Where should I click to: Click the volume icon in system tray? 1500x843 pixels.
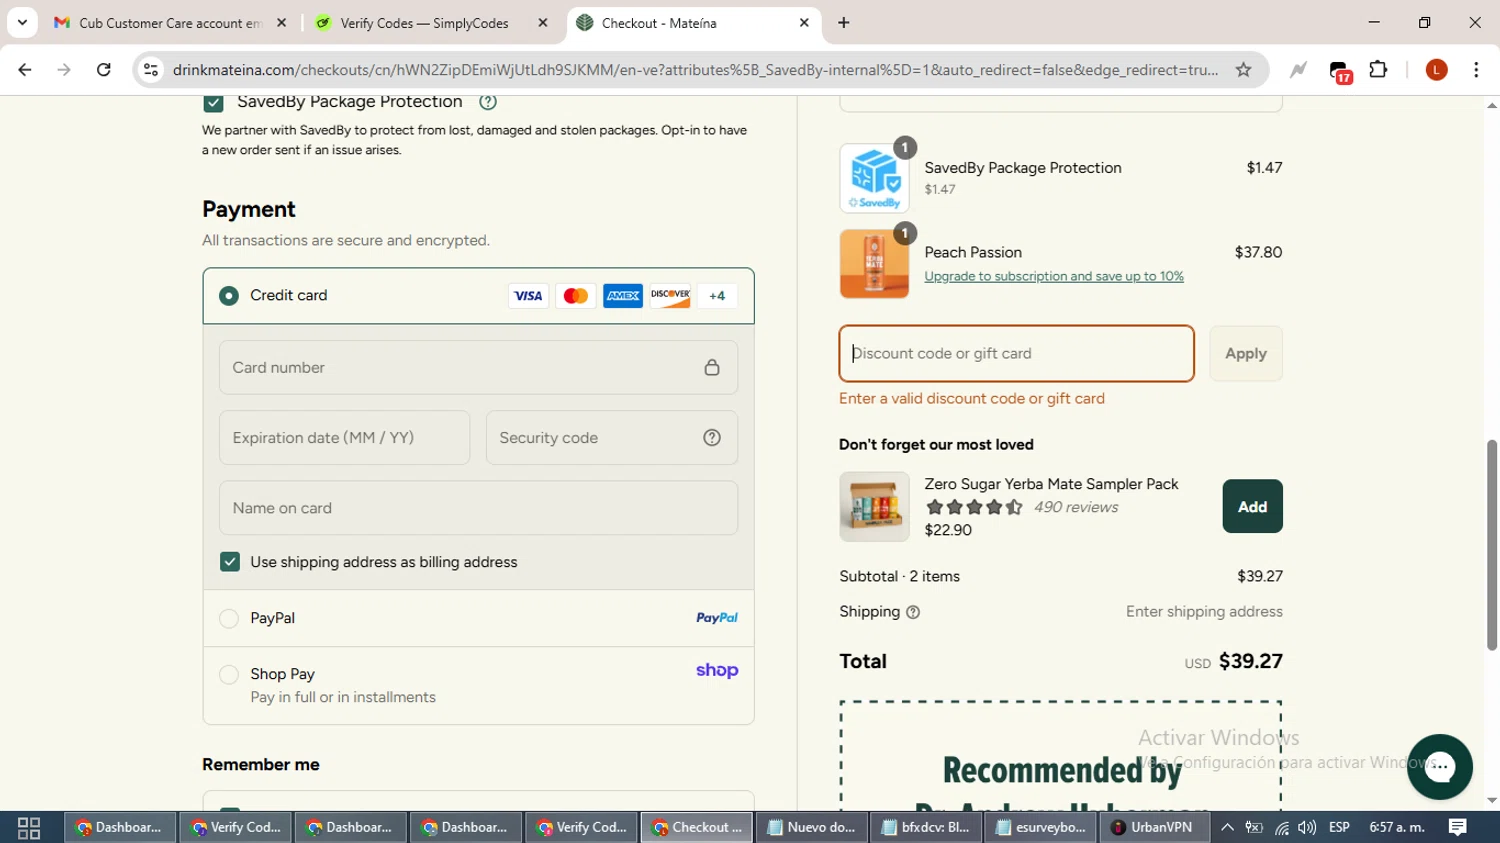tap(1307, 828)
